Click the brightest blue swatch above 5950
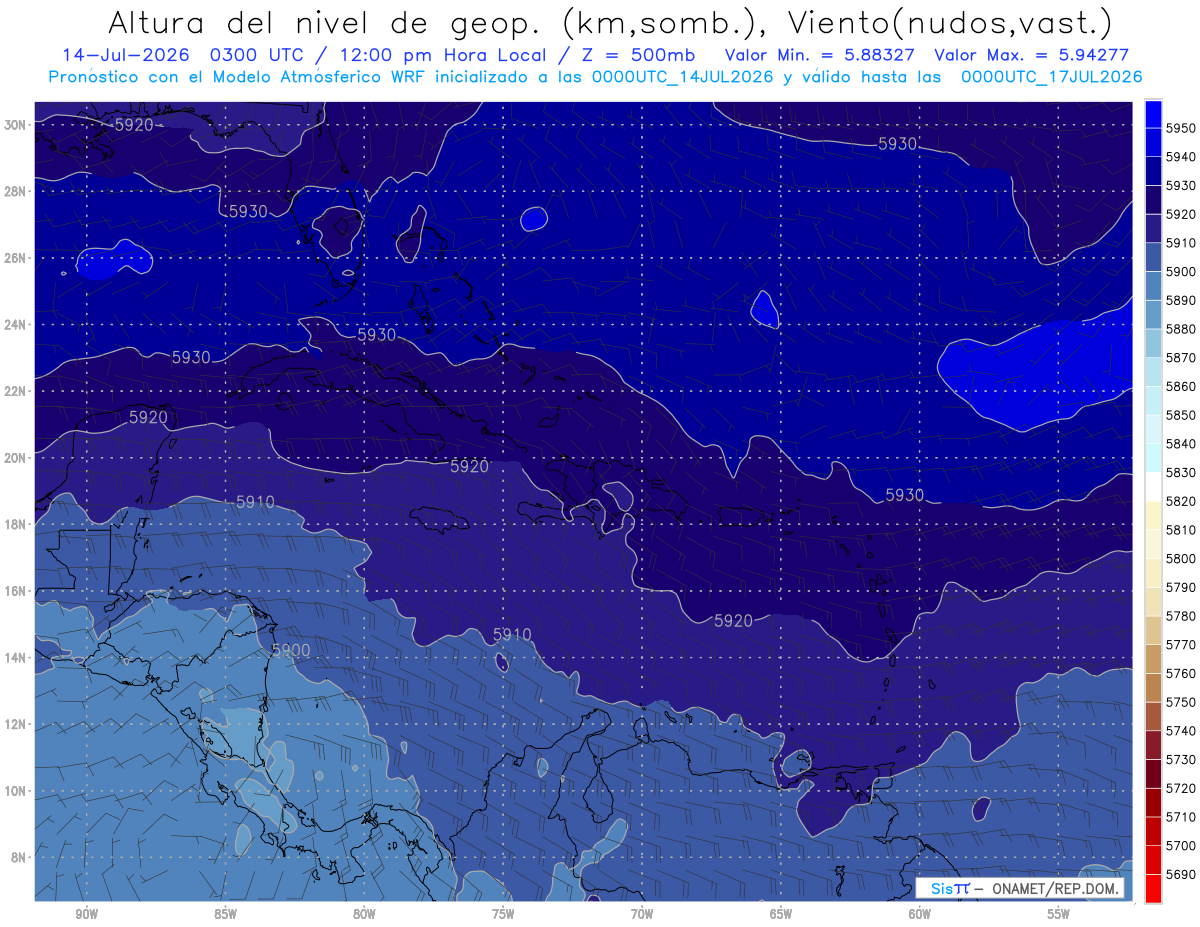 click(1153, 114)
